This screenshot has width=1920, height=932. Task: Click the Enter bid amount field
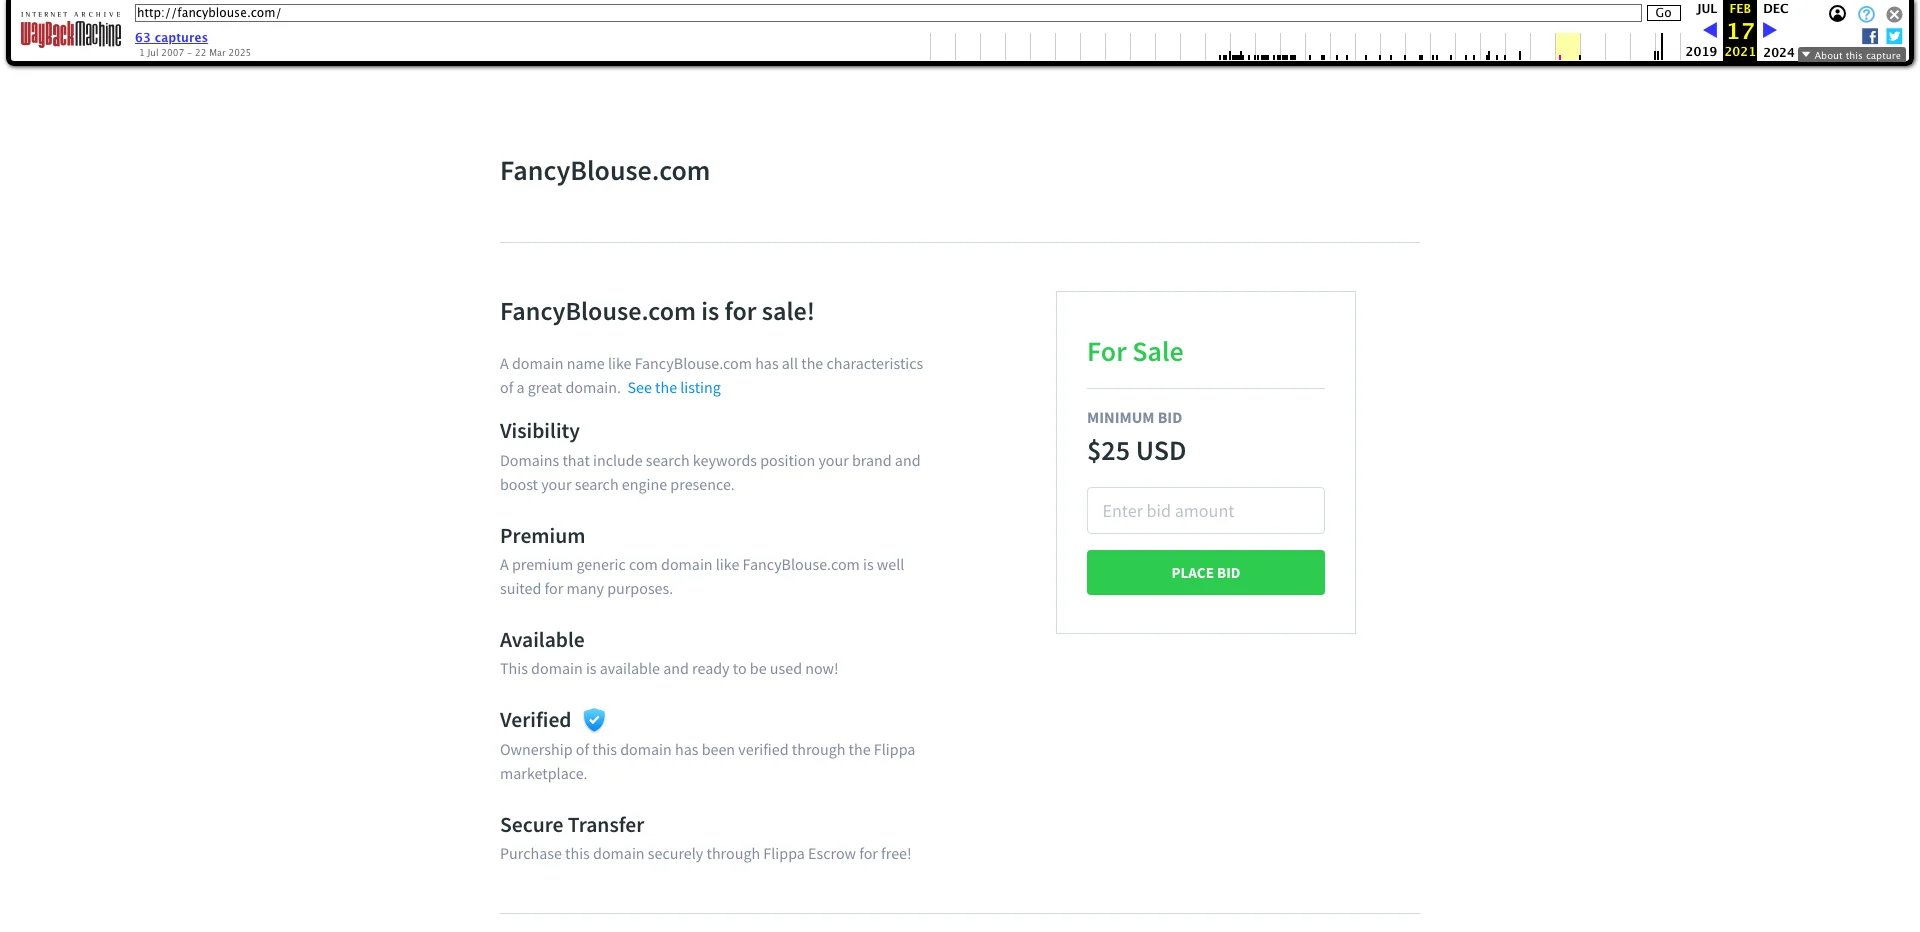[1205, 511]
